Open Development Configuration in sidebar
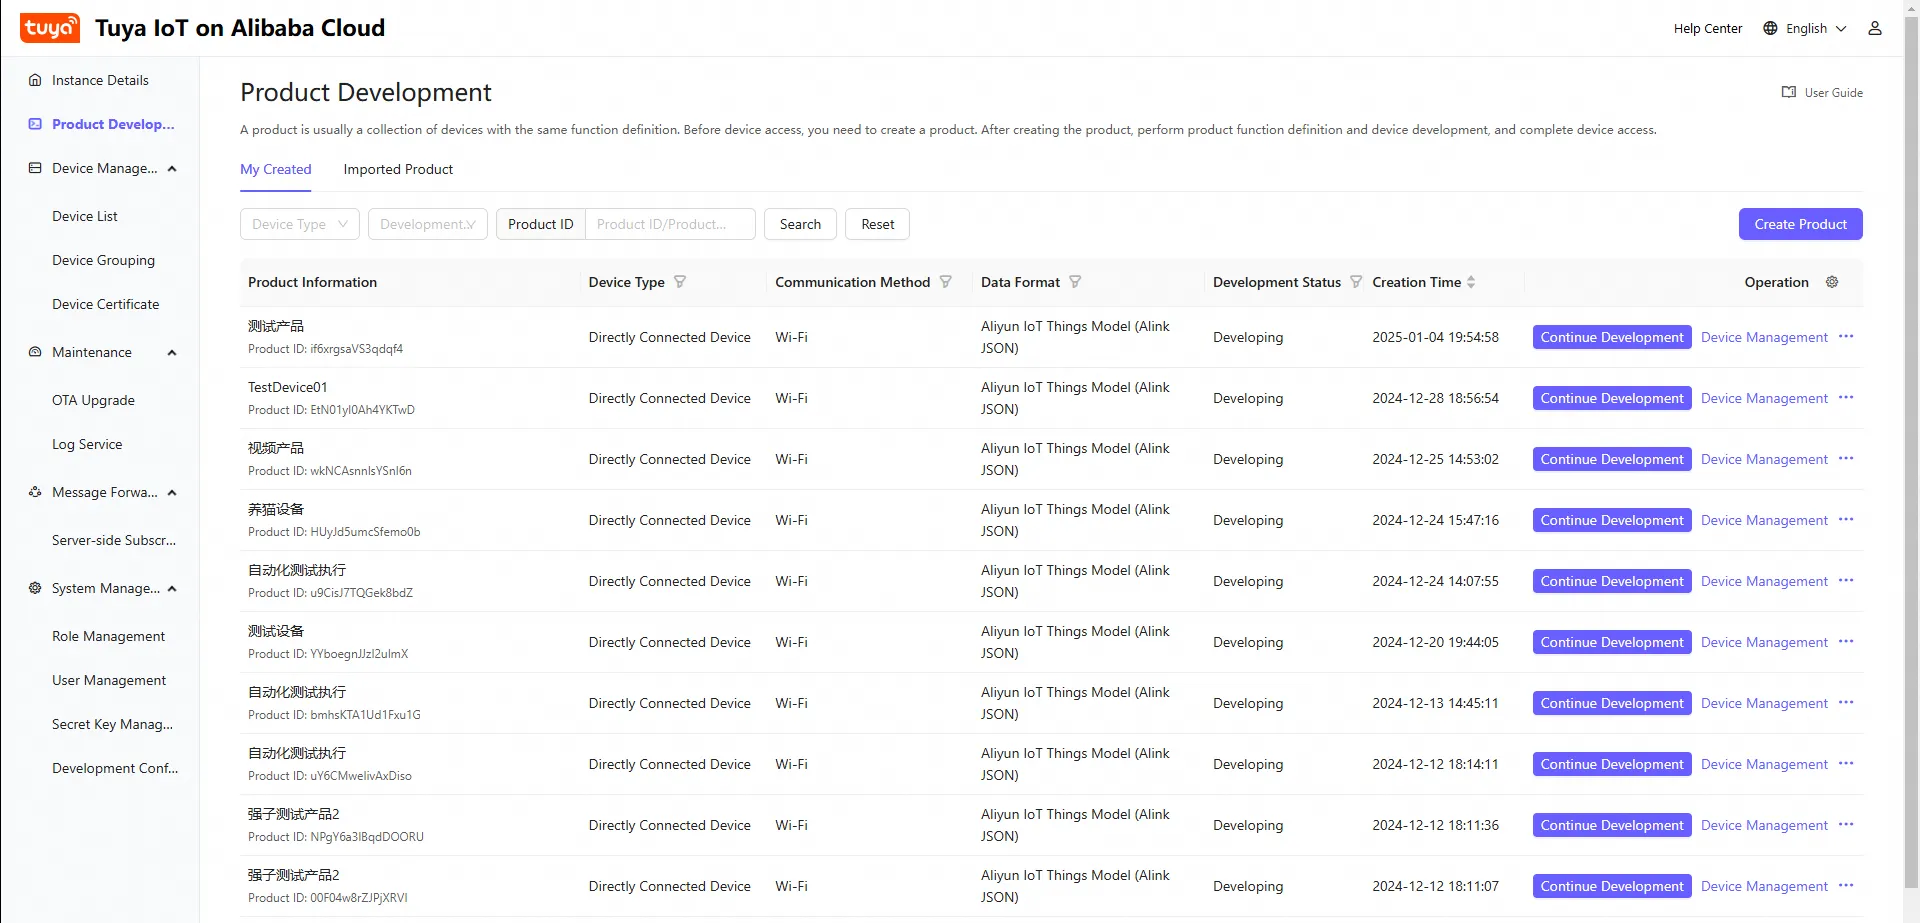Viewport: 1920px width, 923px height. pyautogui.click(x=115, y=768)
